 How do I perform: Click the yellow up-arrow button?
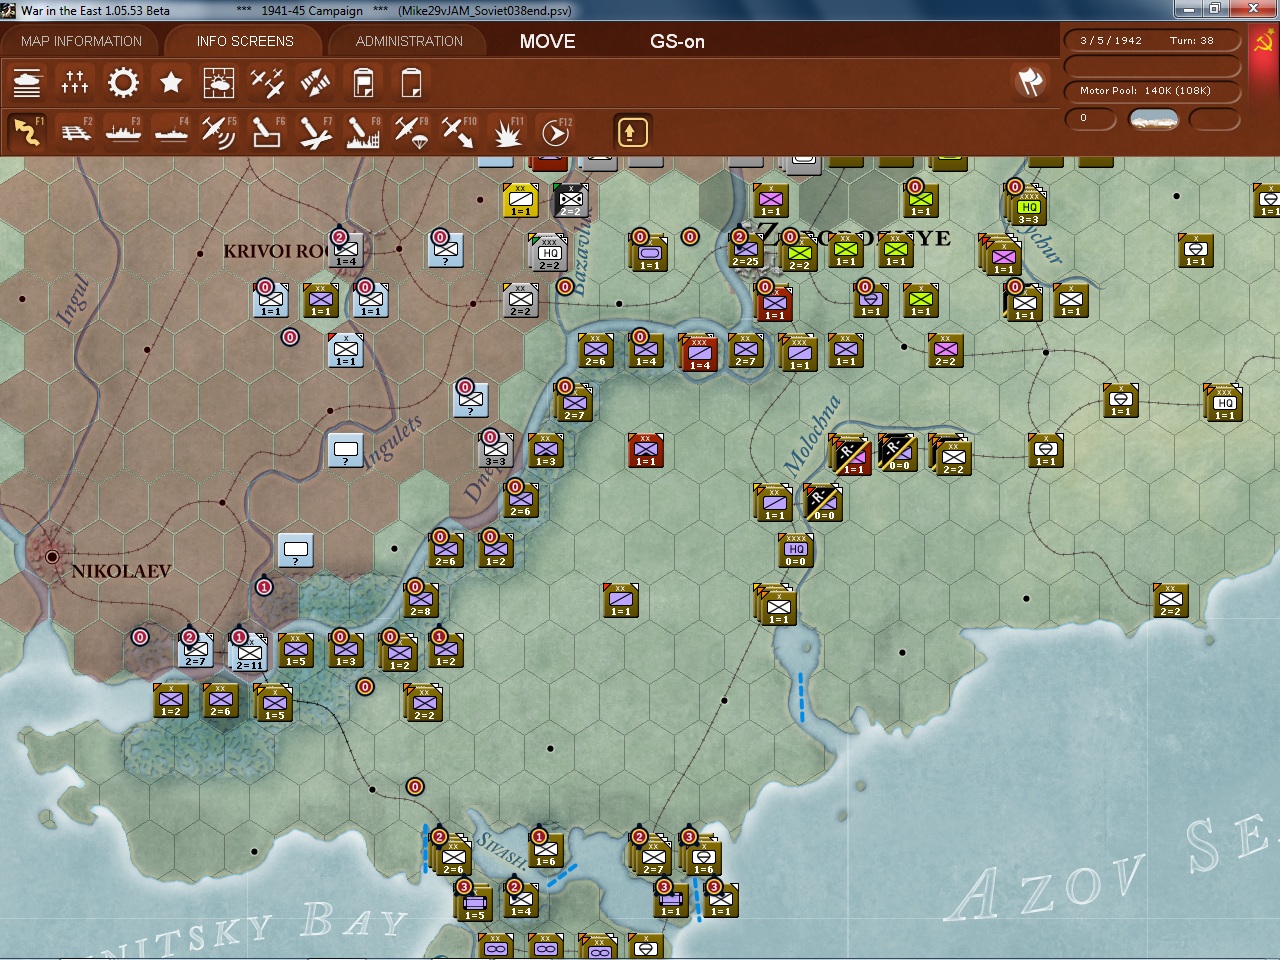632,132
